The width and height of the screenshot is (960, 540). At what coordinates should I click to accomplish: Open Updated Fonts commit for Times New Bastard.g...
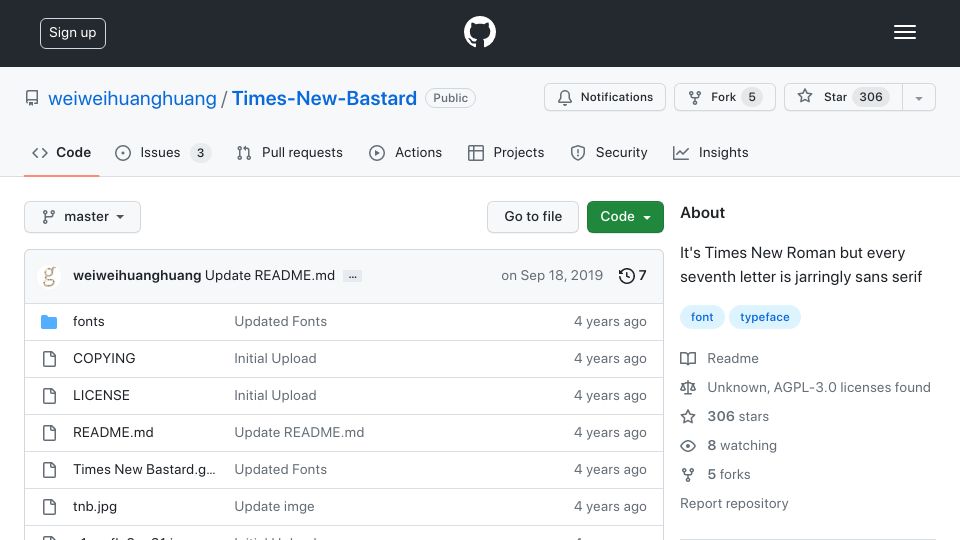(x=280, y=470)
